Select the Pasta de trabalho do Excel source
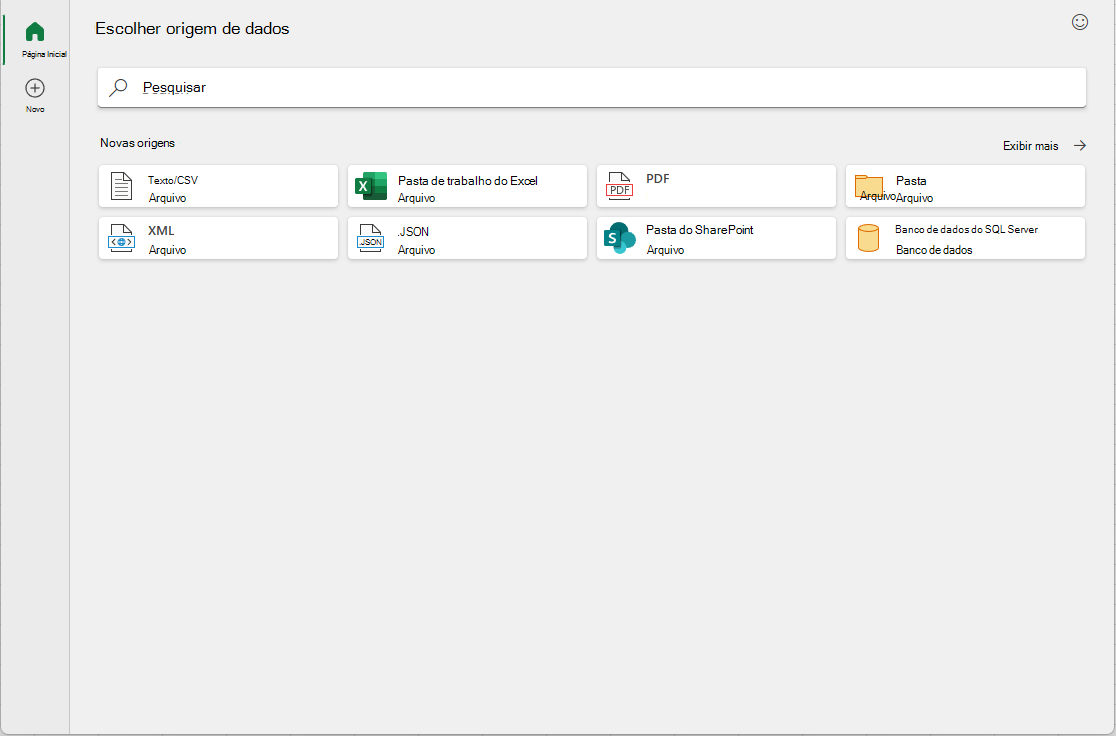 (468, 186)
